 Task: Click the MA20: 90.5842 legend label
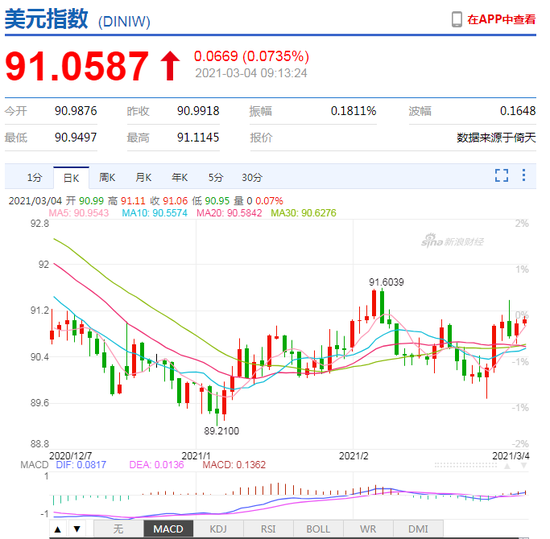click(229, 213)
